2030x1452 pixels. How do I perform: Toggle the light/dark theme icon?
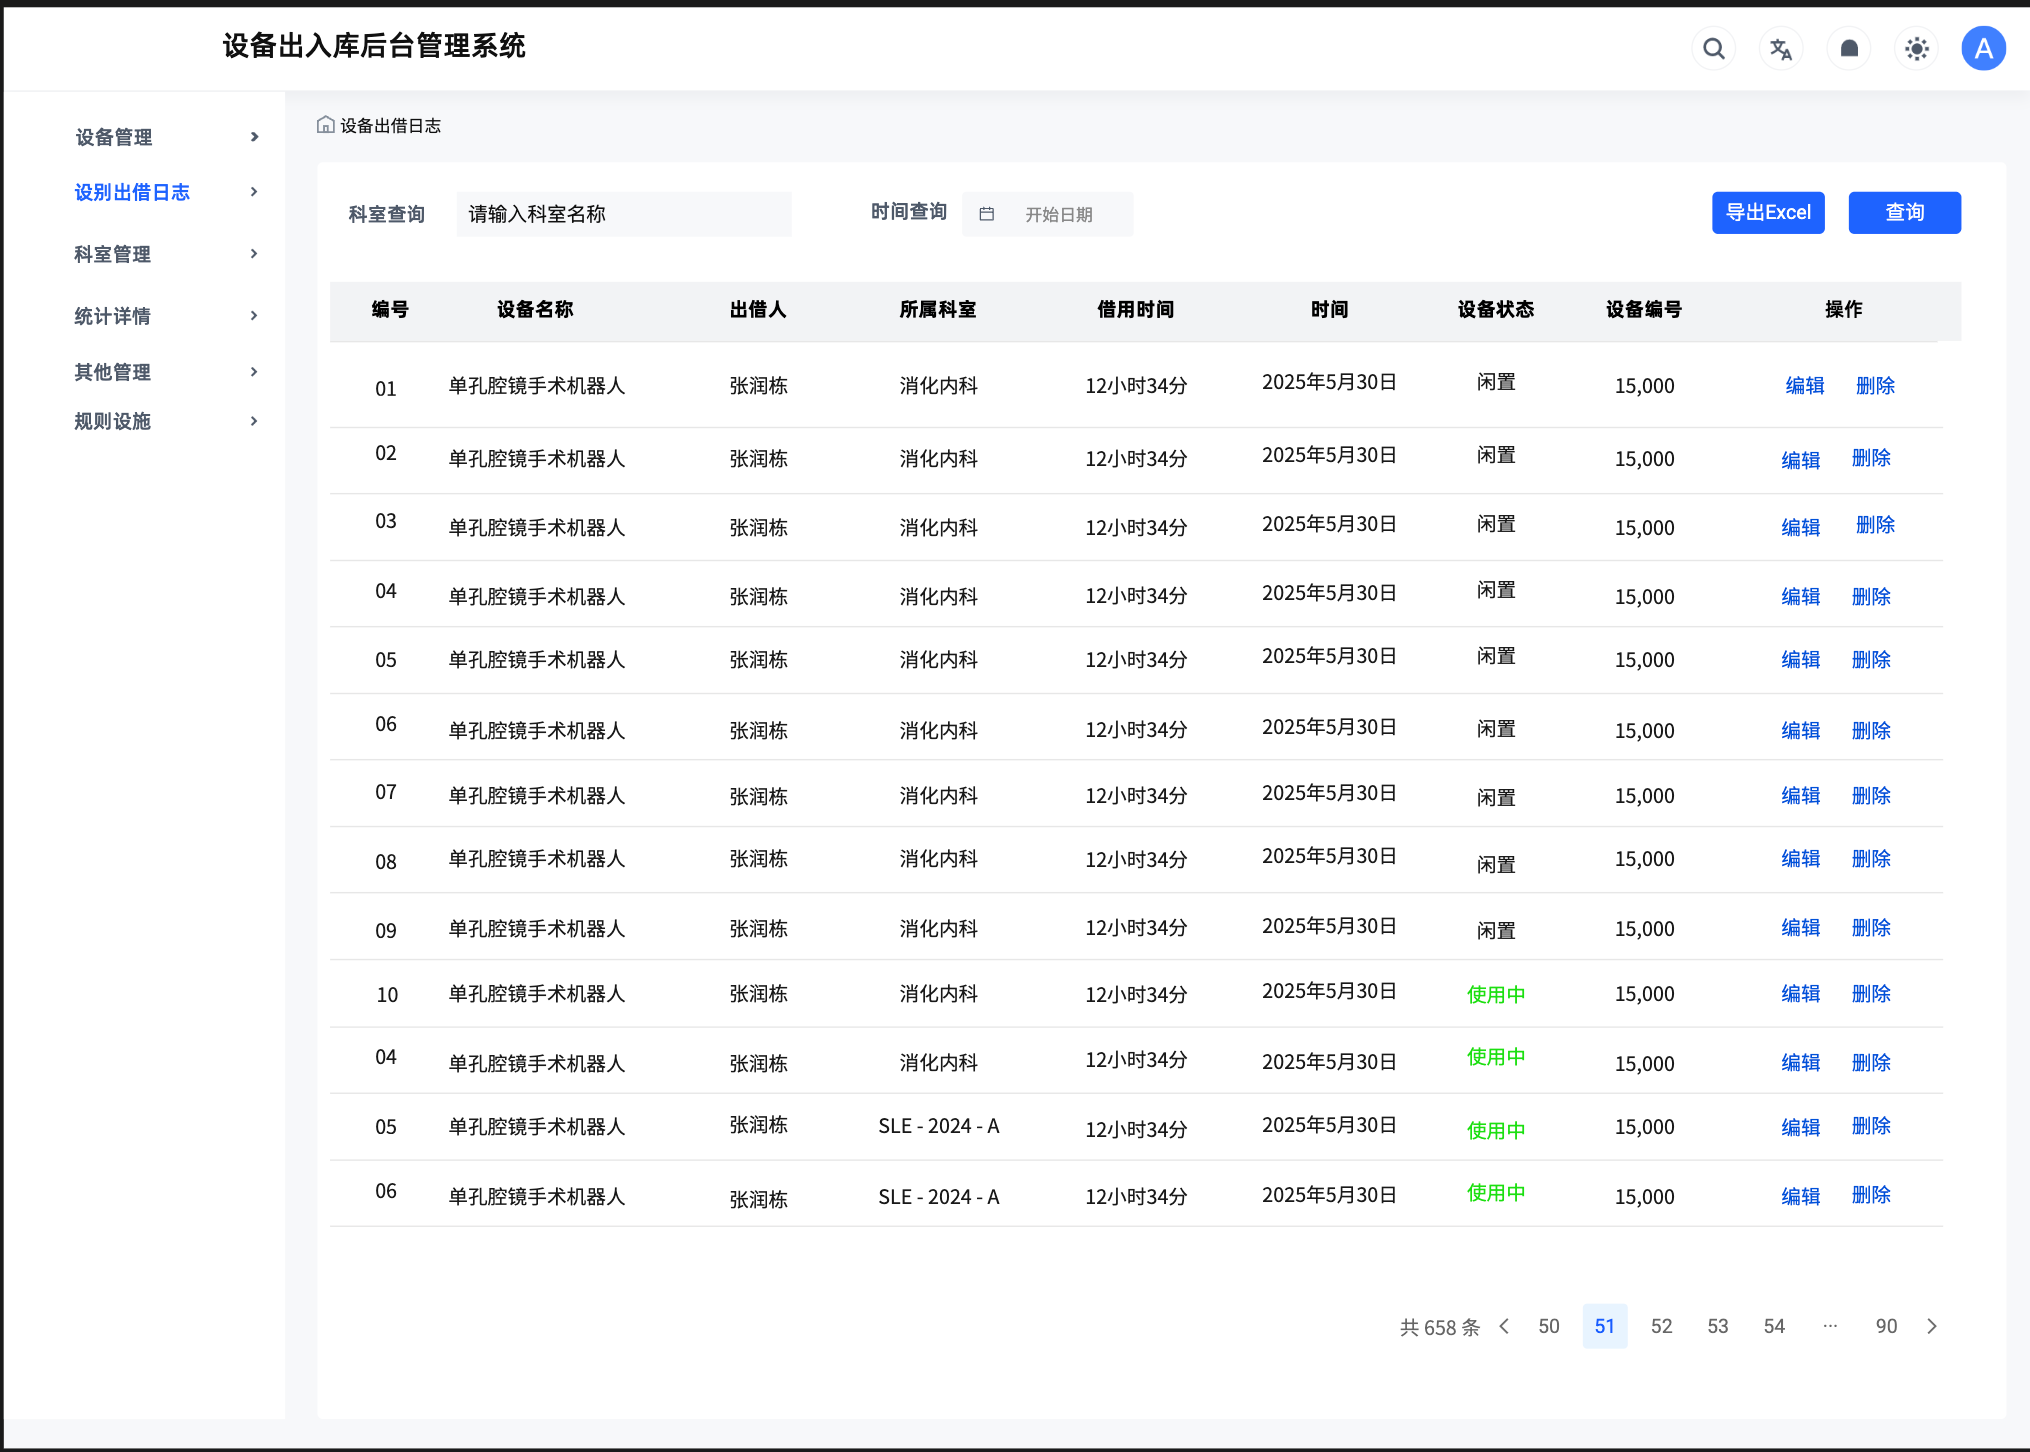click(x=1916, y=49)
